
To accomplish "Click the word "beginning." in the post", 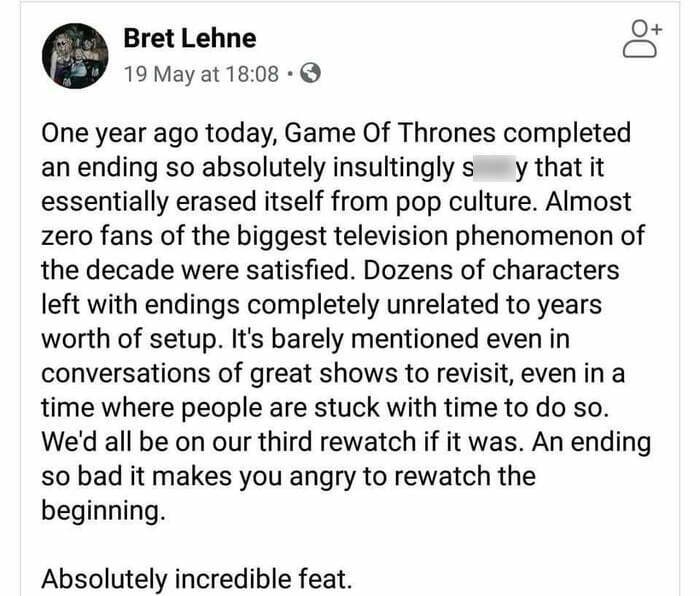I will coord(99,510).
